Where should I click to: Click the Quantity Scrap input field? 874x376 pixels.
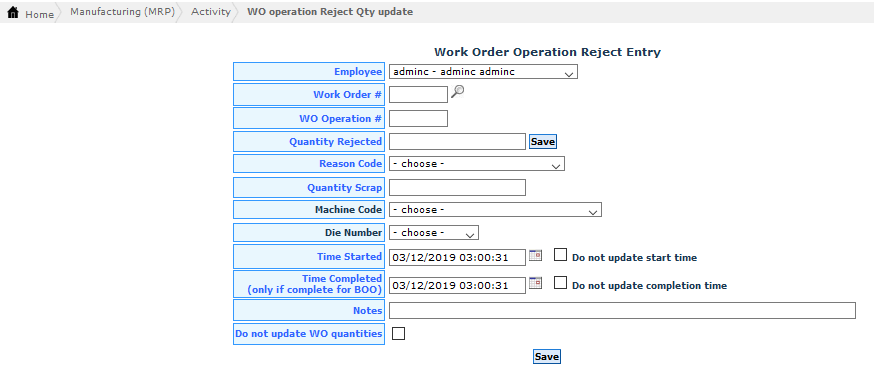click(457, 188)
